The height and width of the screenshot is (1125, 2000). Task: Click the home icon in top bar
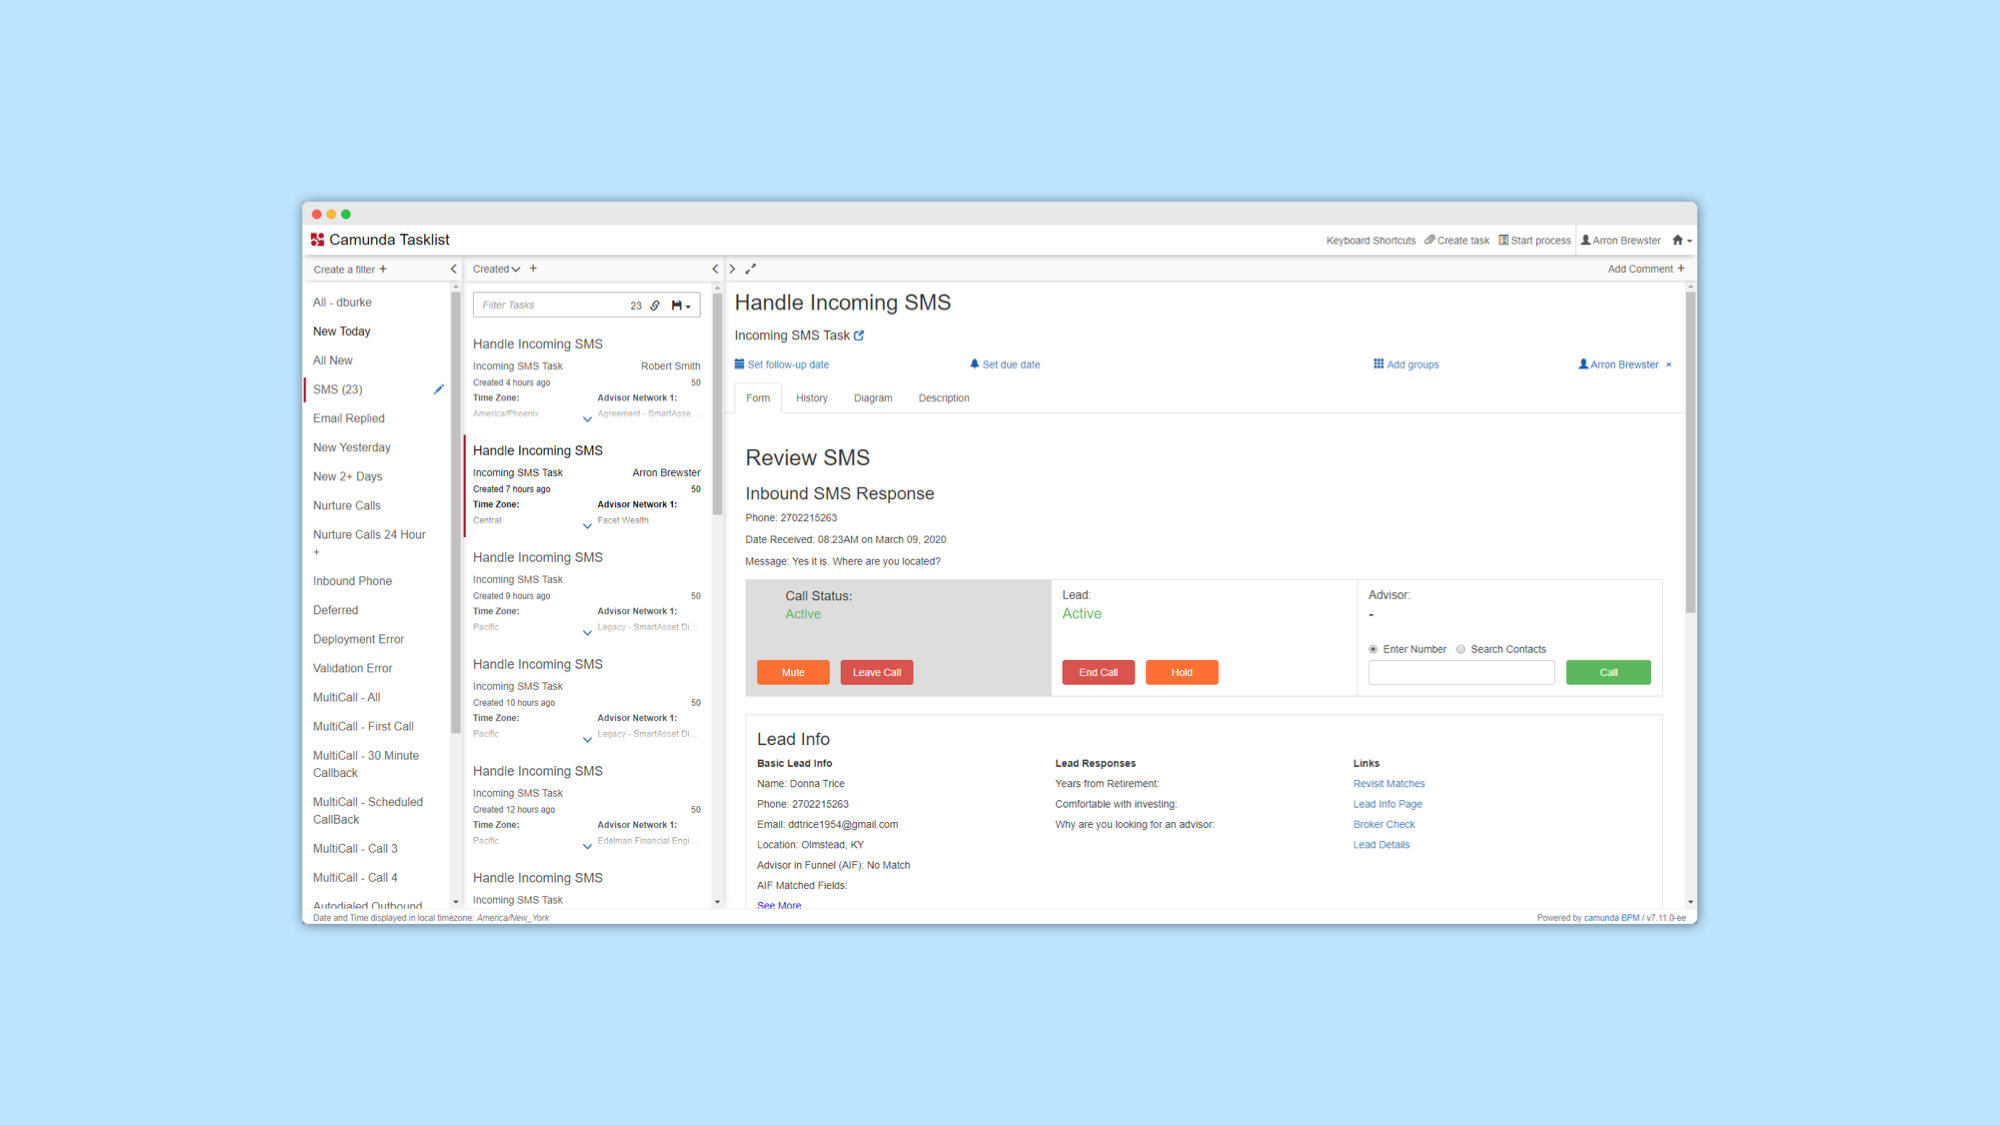(x=1678, y=240)
